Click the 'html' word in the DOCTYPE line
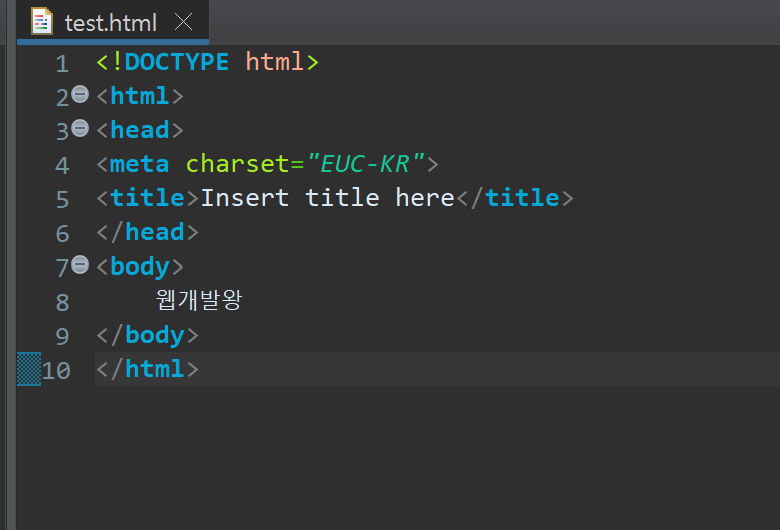 click(x=275, y=62)
